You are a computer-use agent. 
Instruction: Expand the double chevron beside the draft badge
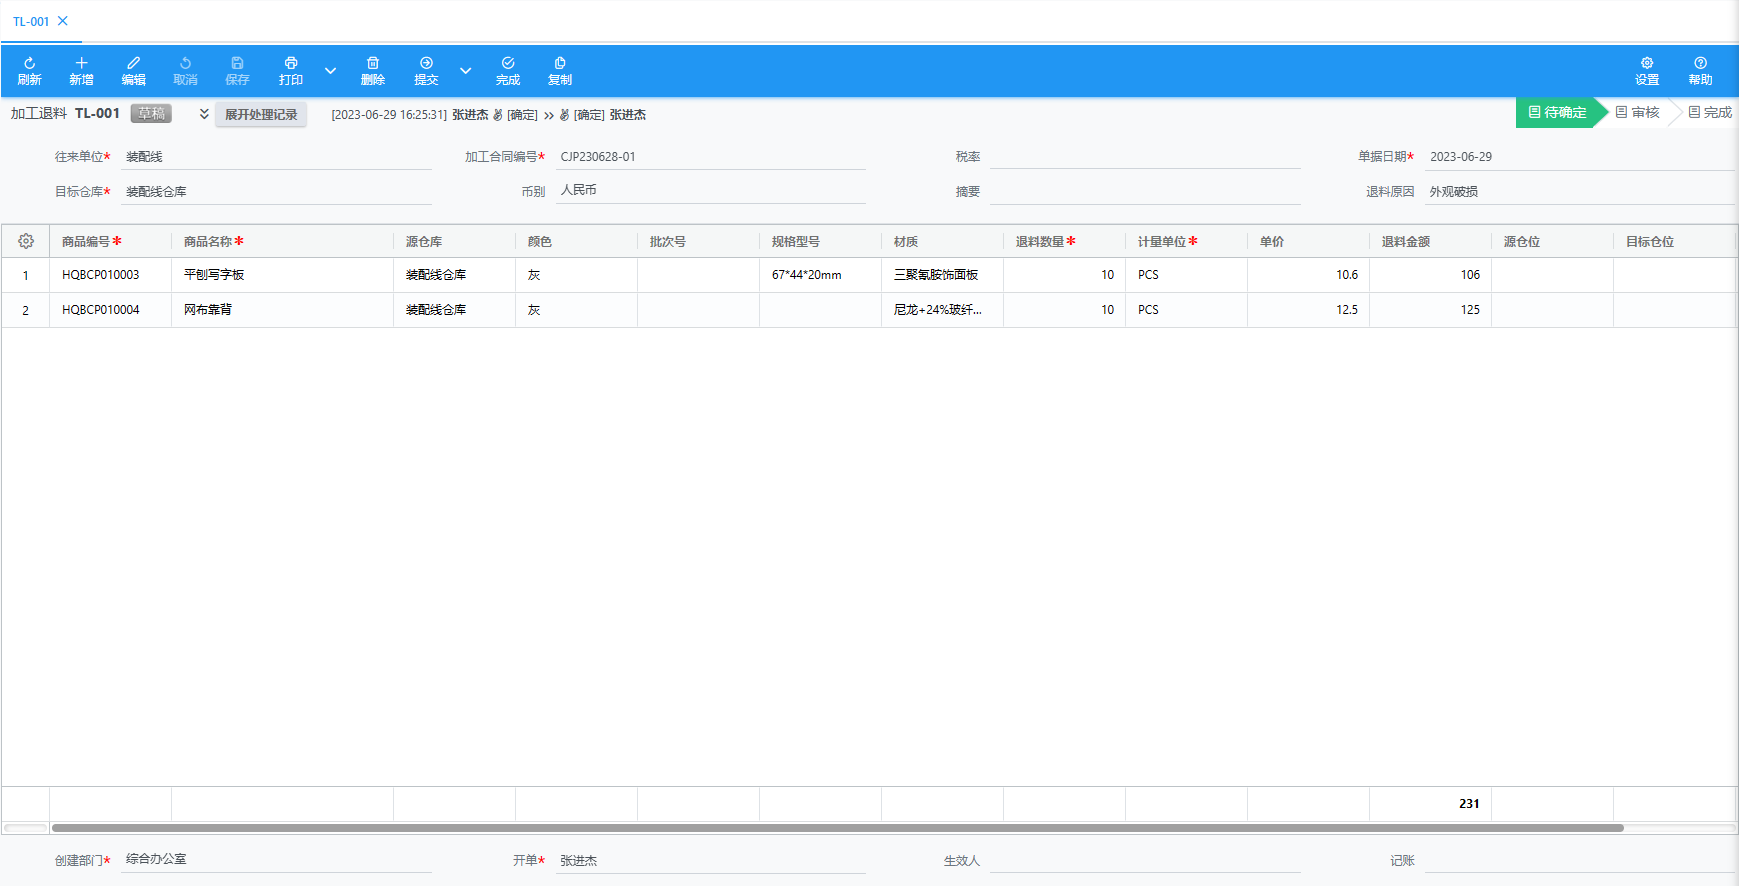(204, 114)
